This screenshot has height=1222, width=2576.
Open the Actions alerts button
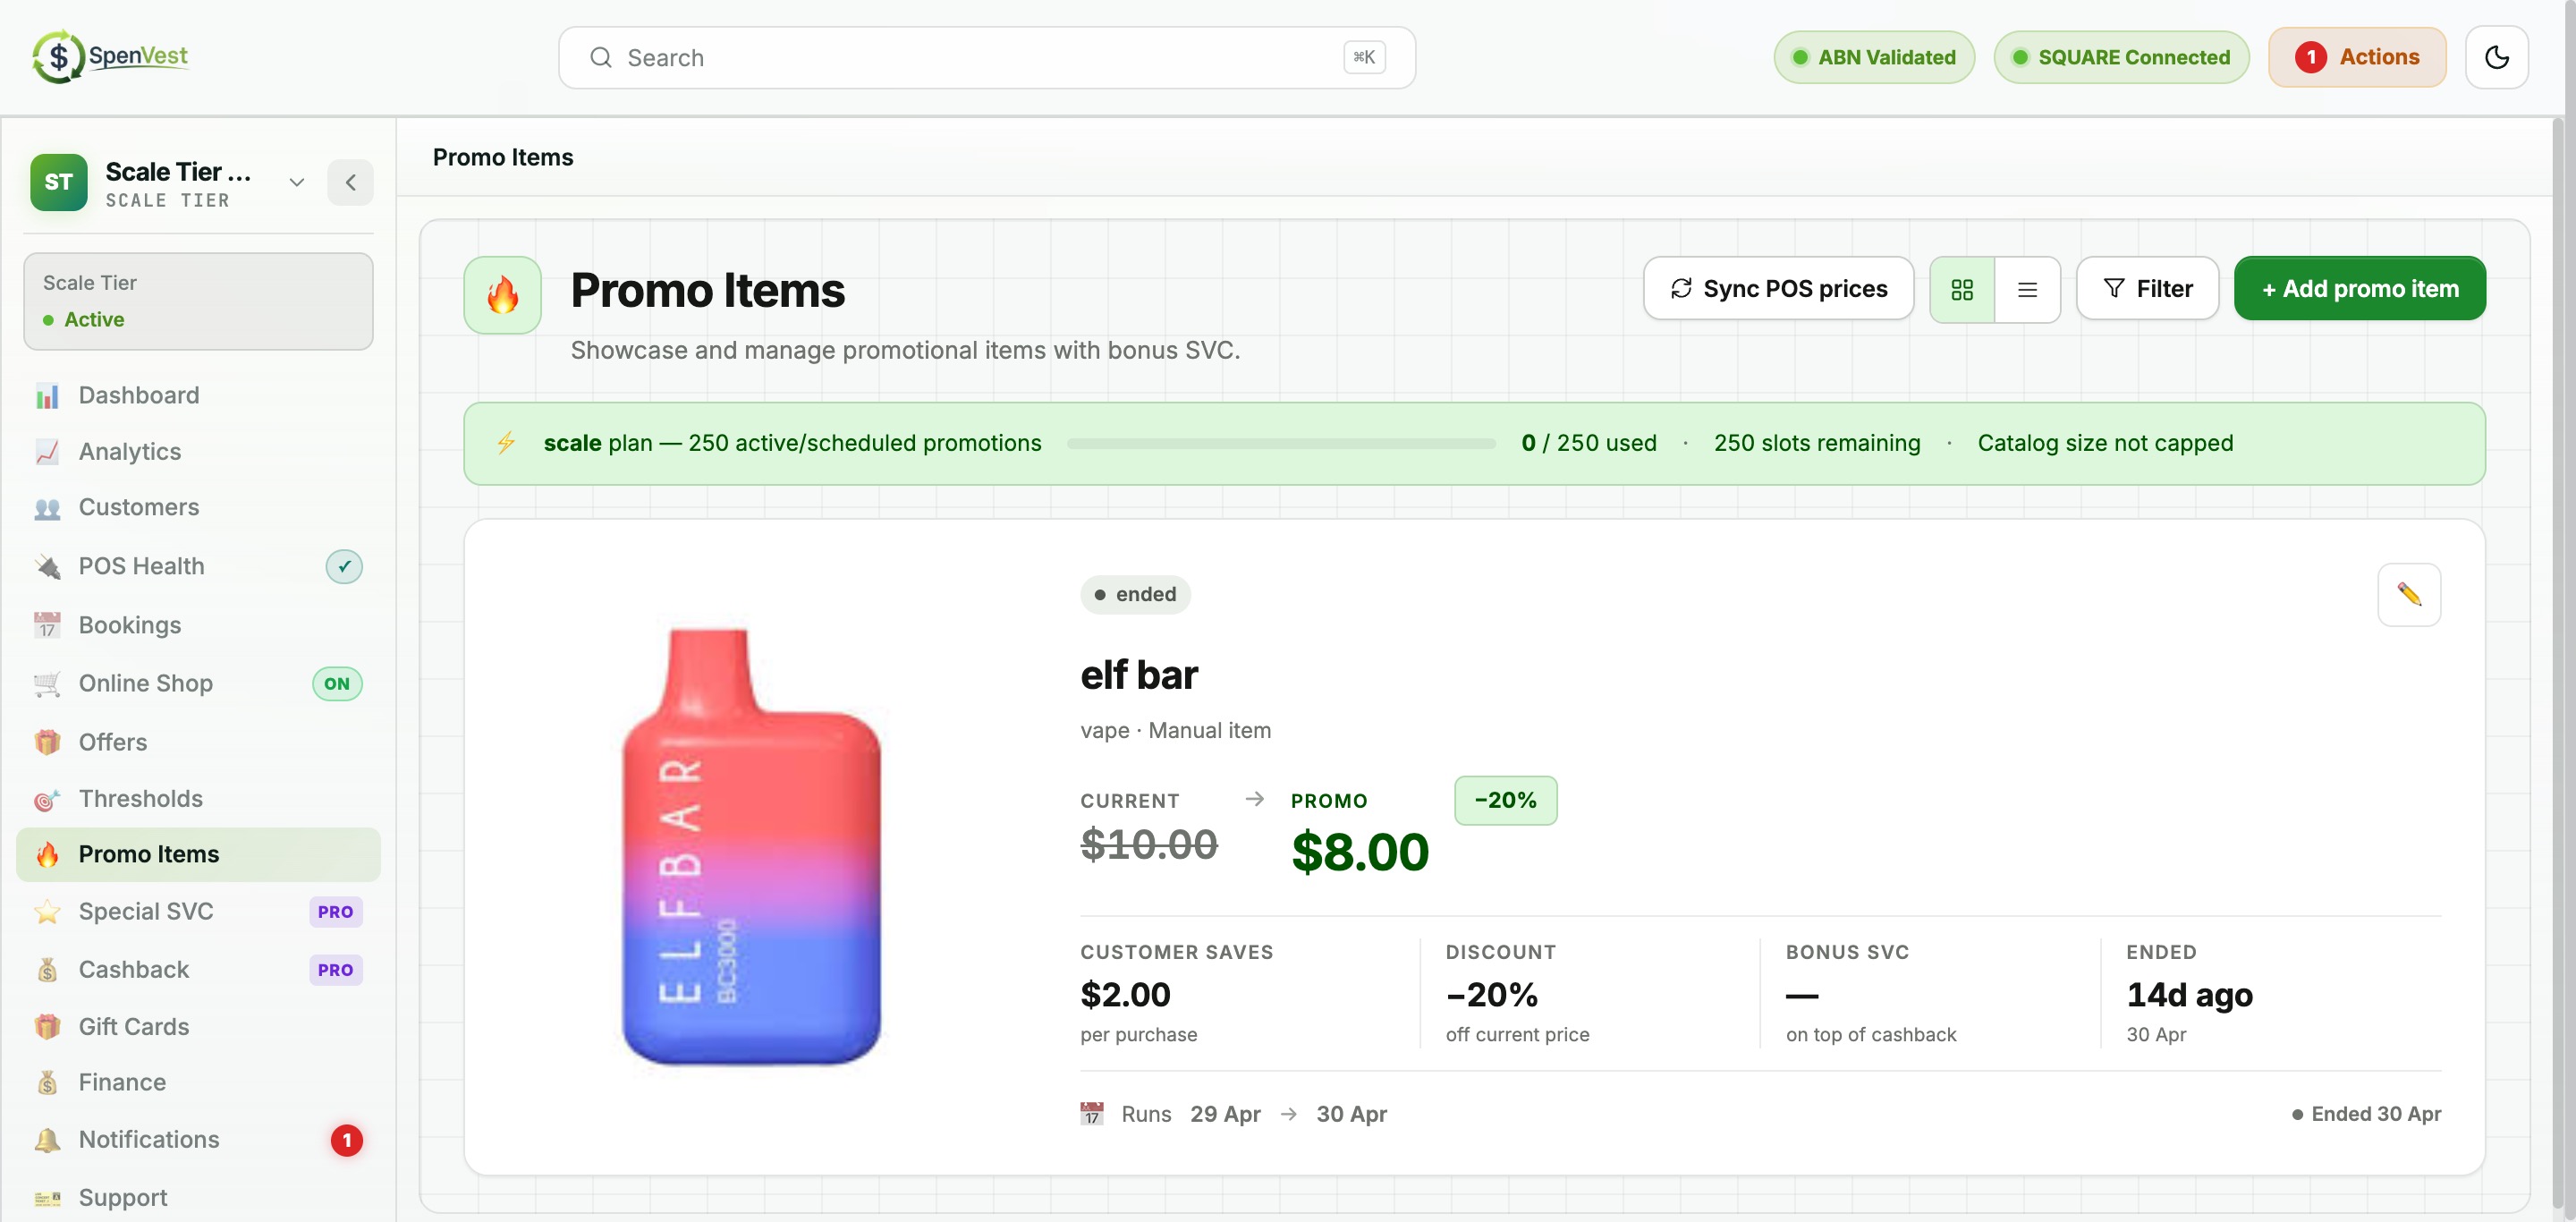point(2356,57)
